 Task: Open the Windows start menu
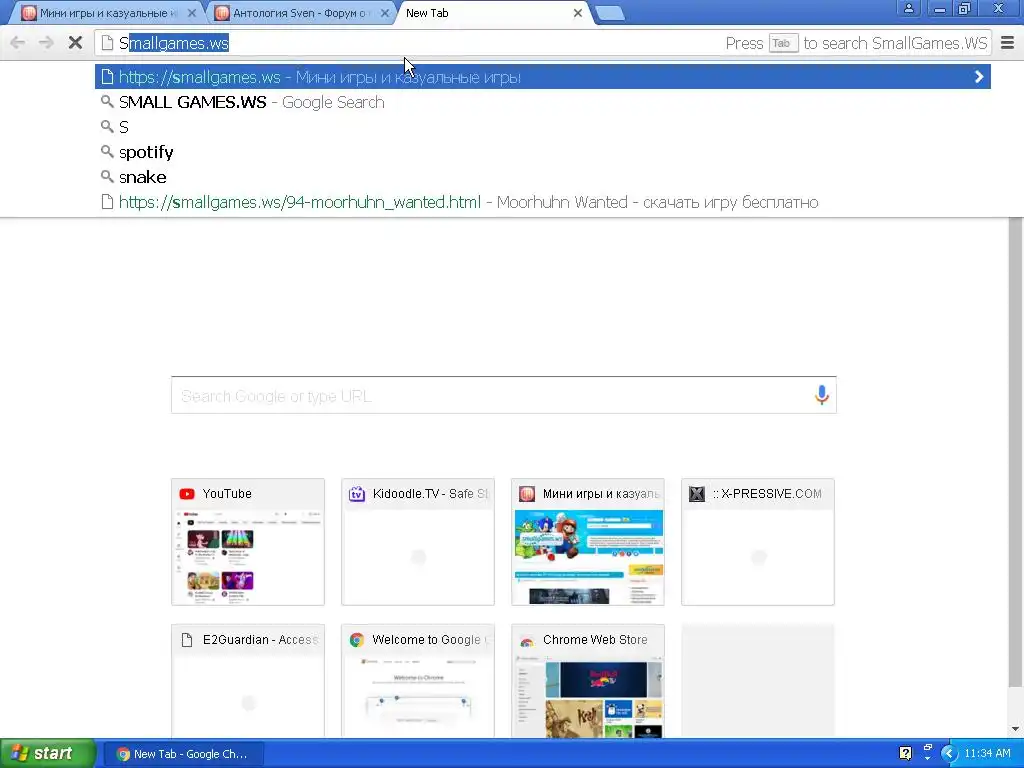(x=48, y=754)
